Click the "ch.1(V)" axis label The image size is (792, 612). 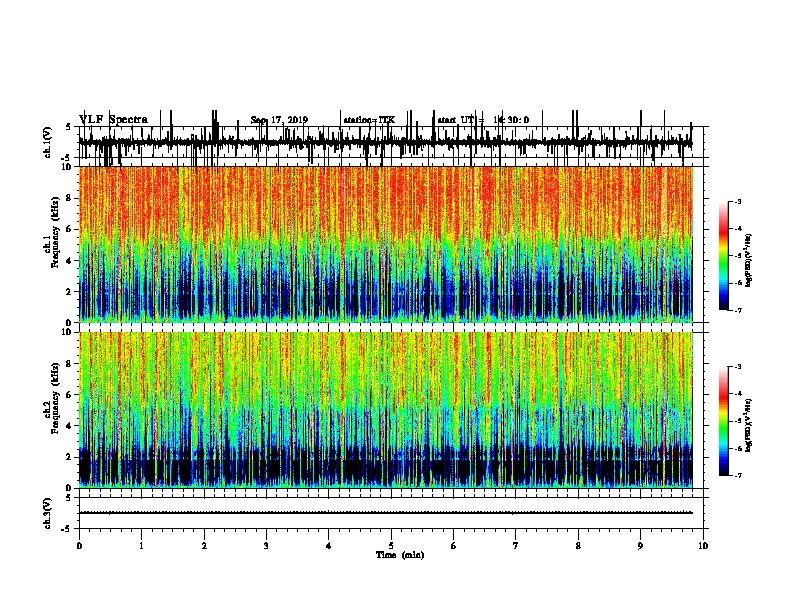pos(48,142)
